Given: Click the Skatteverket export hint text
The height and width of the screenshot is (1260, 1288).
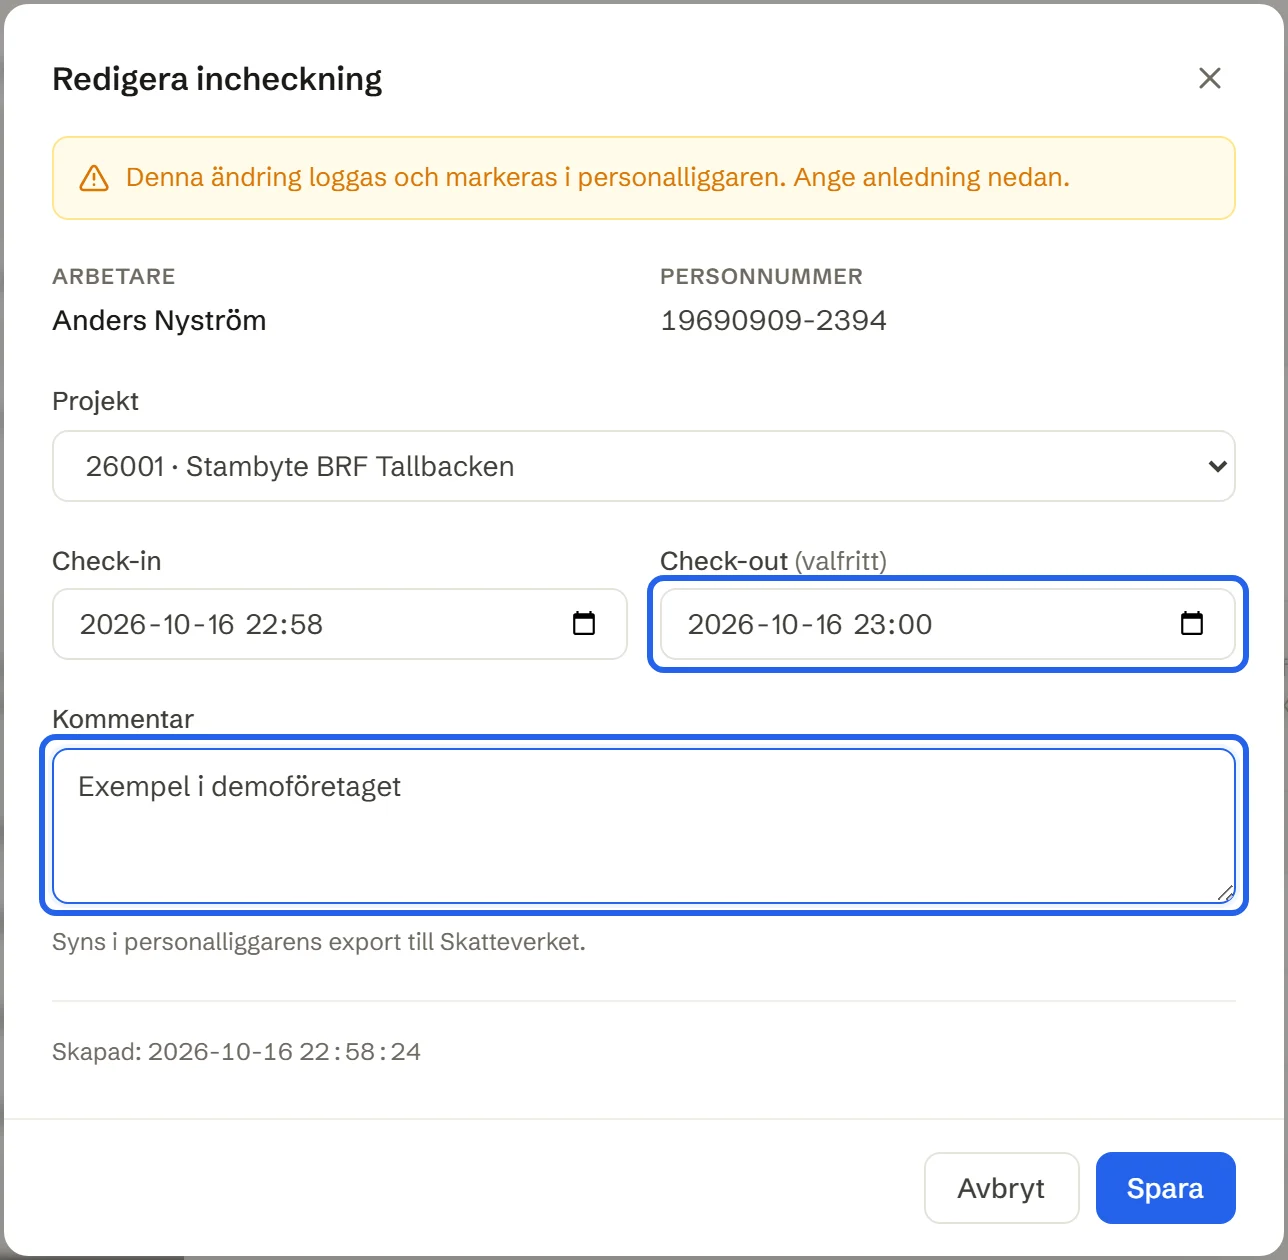Looking at the screenshot, I should [319, 942].
